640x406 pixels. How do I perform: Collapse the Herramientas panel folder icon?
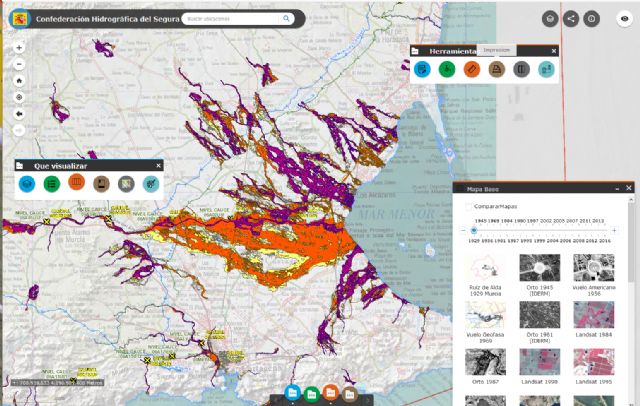tap(416, 52)
